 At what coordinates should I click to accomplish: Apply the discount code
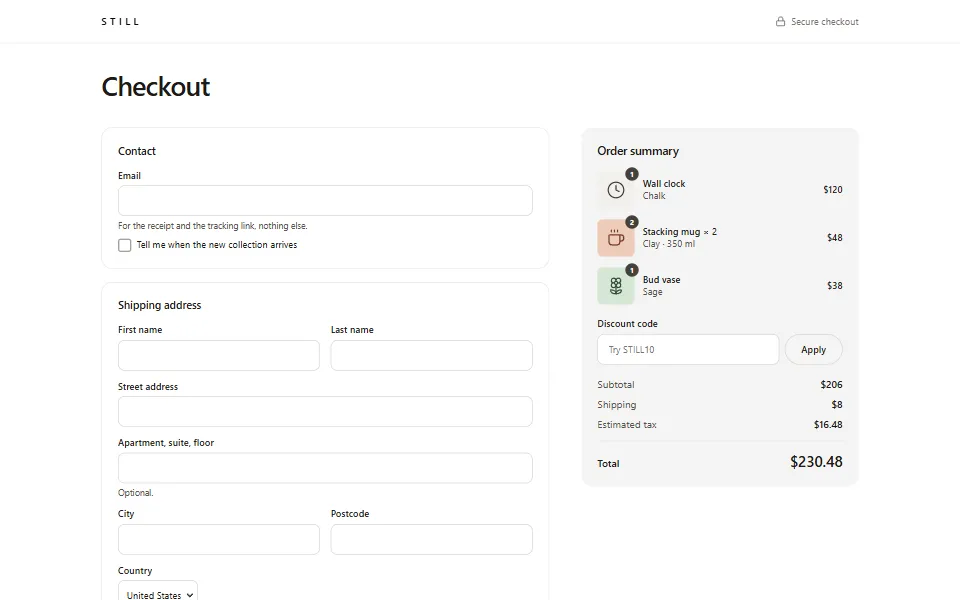click(813, 350)
